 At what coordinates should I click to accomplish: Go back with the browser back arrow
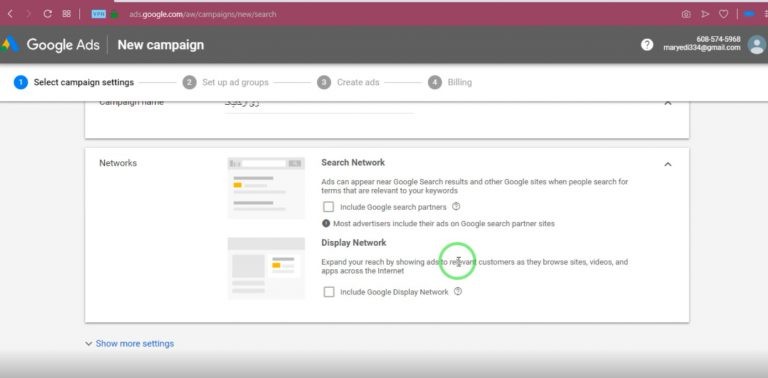pyautogui.click(x=10, y=14)
